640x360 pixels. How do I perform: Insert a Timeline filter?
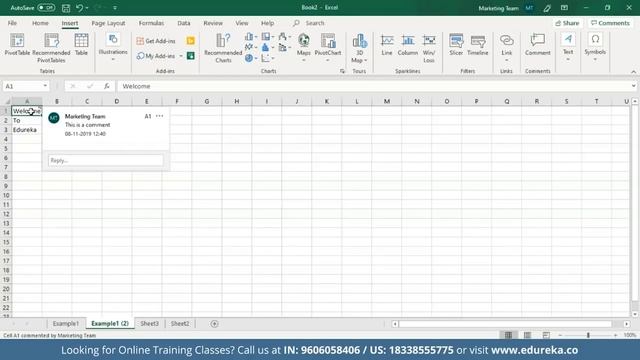point(478,45)
